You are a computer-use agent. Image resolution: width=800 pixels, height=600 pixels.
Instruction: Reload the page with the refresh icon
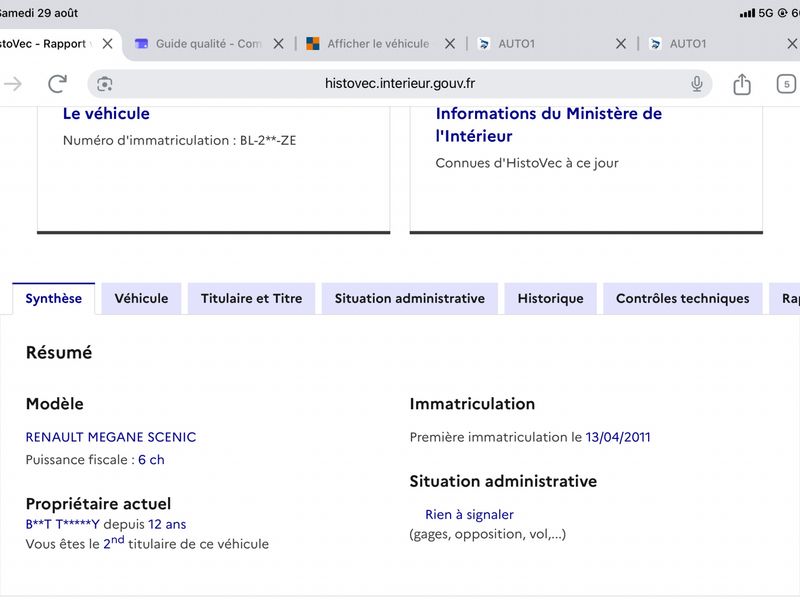57,84
